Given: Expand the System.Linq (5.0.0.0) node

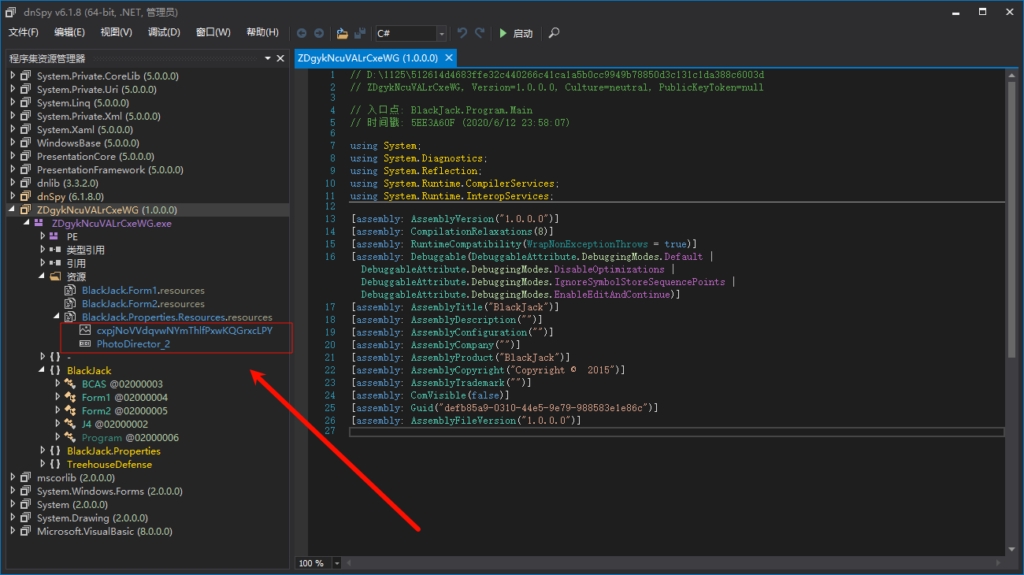Looking at the screenshot, I should (x=12, y=103).
